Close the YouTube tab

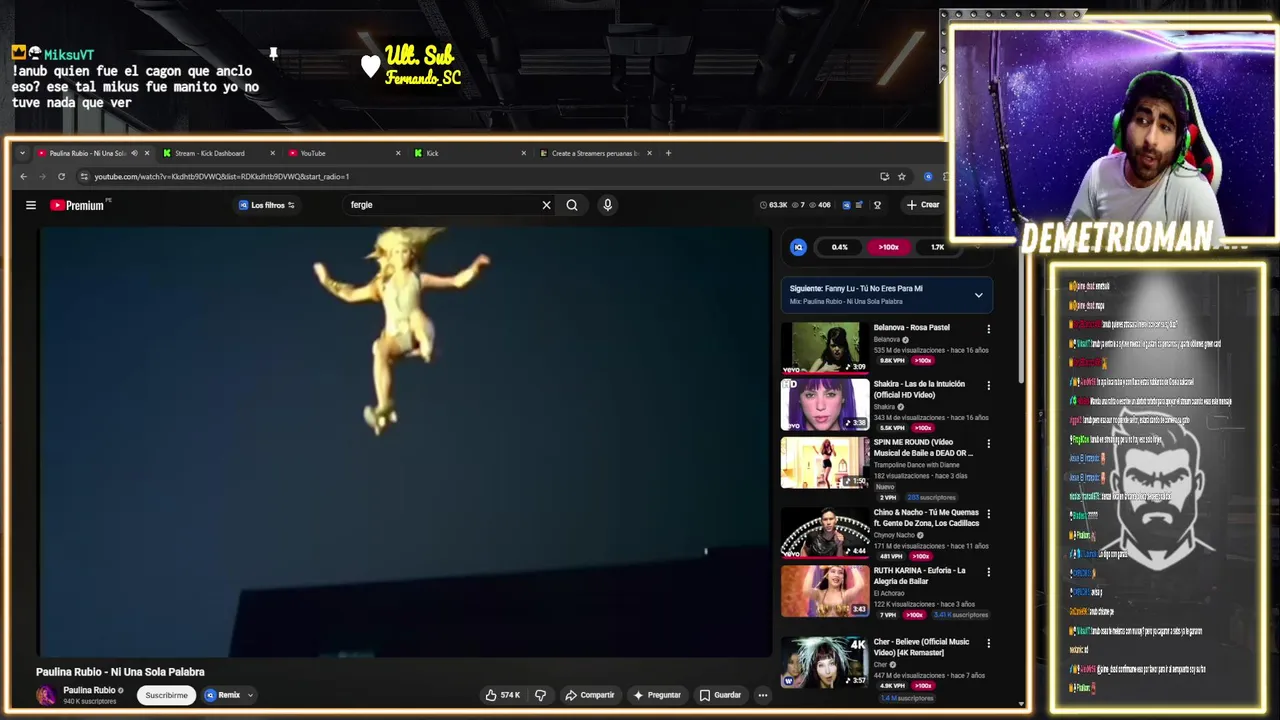(x=398, y=153)
